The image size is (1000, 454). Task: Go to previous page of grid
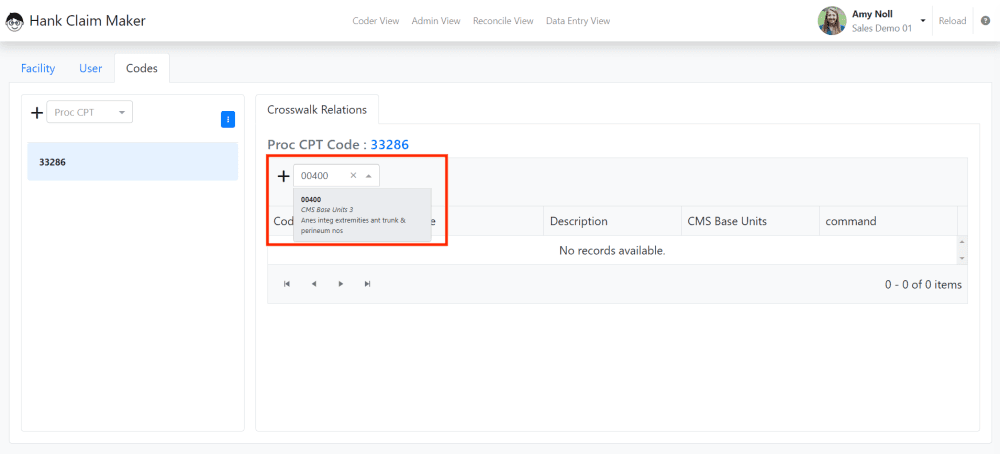pos(314,284)
